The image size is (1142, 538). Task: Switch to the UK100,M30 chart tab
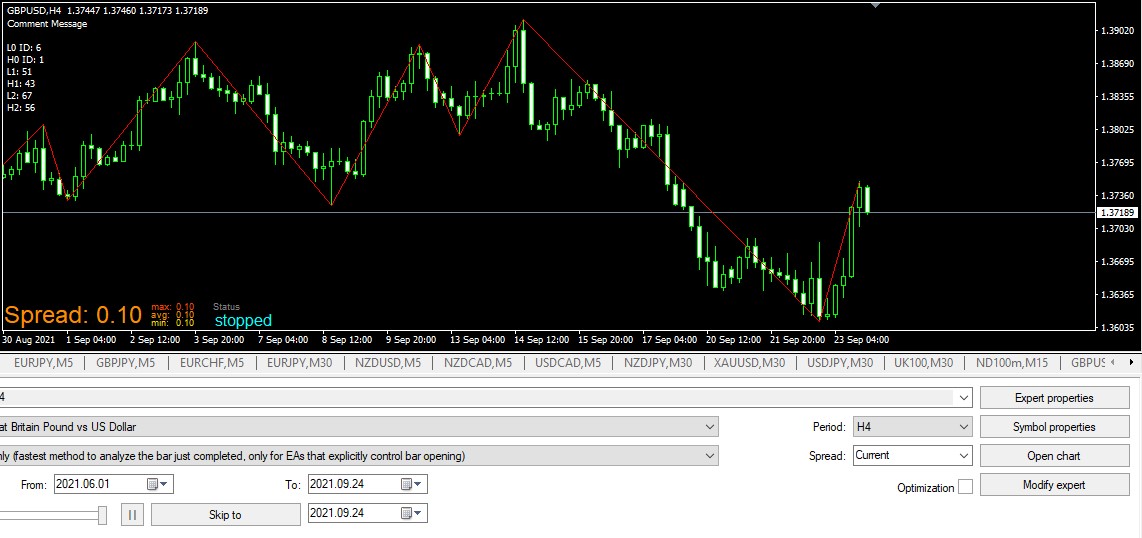pyautogui.click(x=924, y=362)
